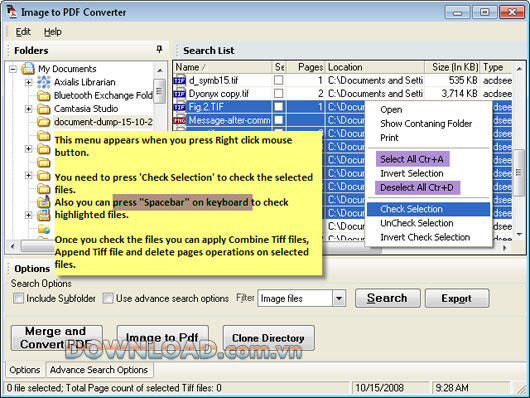Click the search list scroll up arrow
This screenshot has width=530, height=398.
519,69
